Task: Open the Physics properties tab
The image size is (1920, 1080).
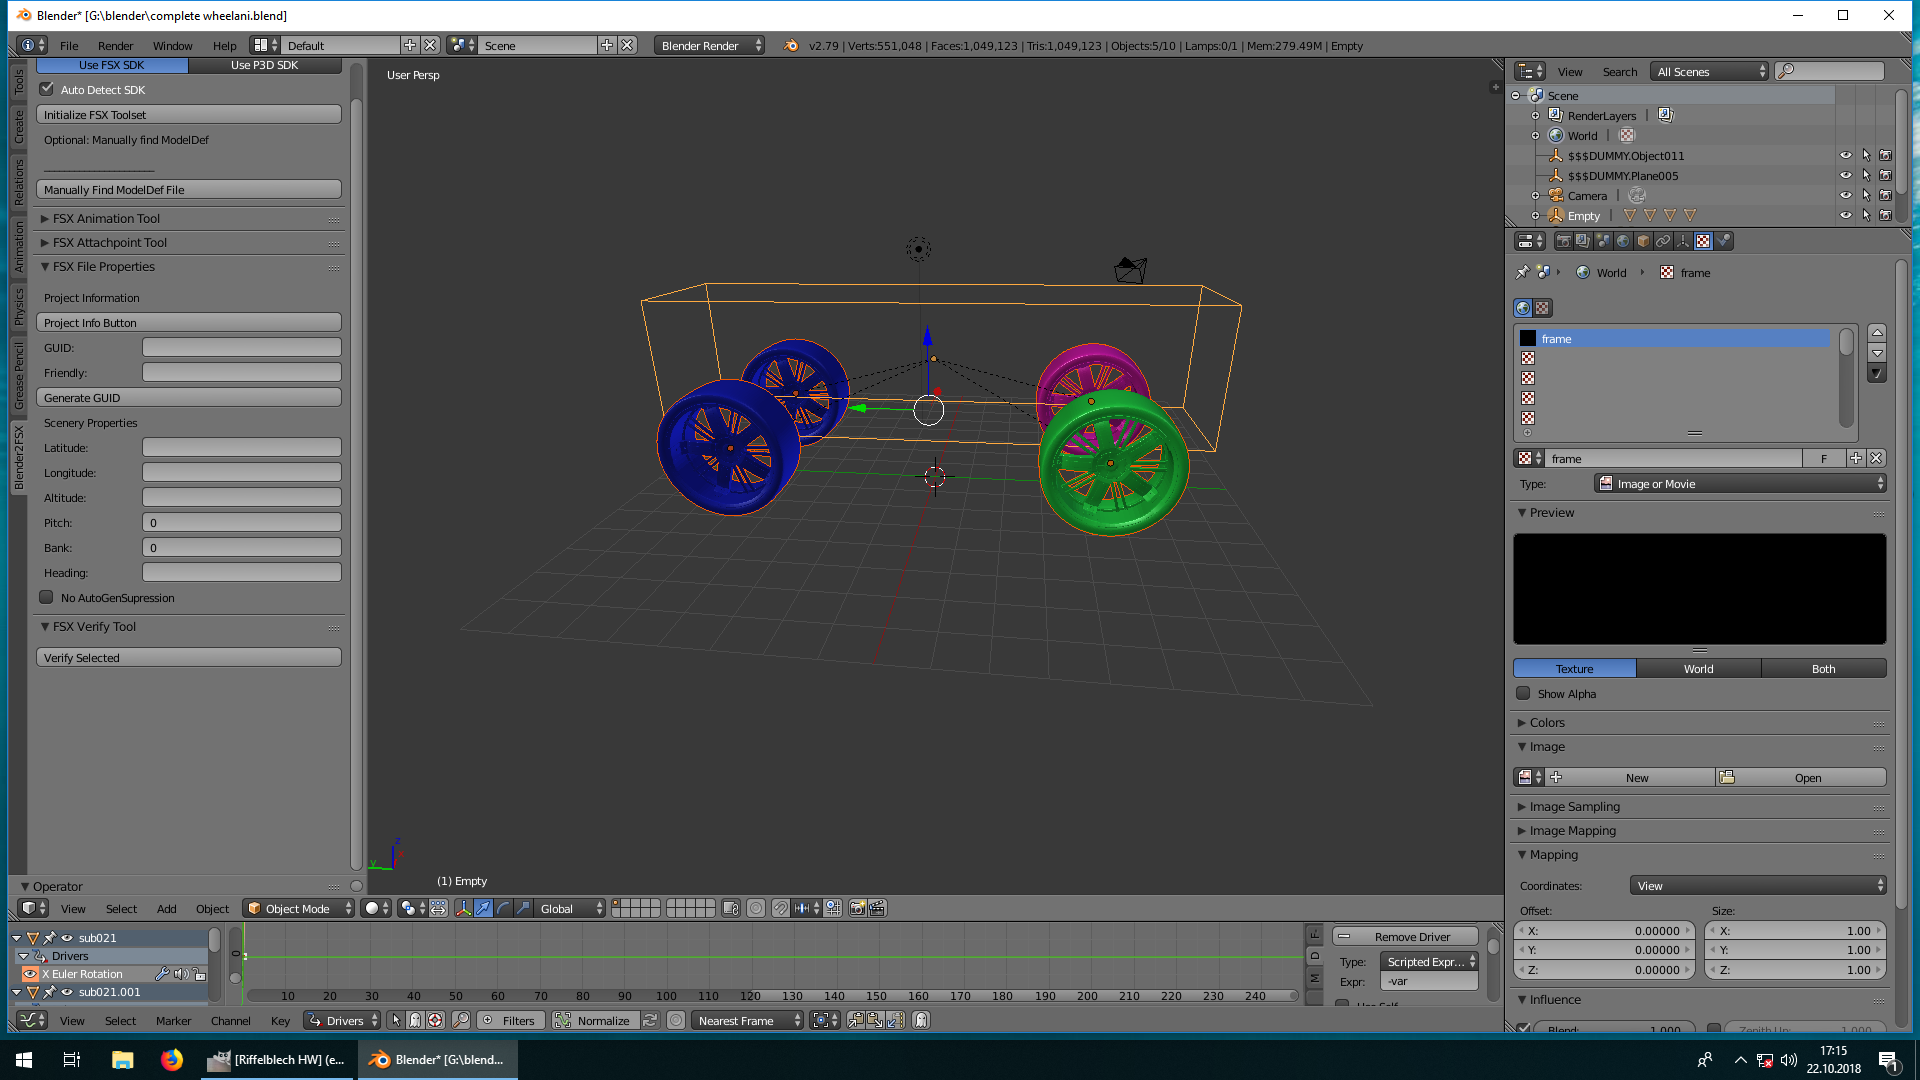Action: (1724, 240)
